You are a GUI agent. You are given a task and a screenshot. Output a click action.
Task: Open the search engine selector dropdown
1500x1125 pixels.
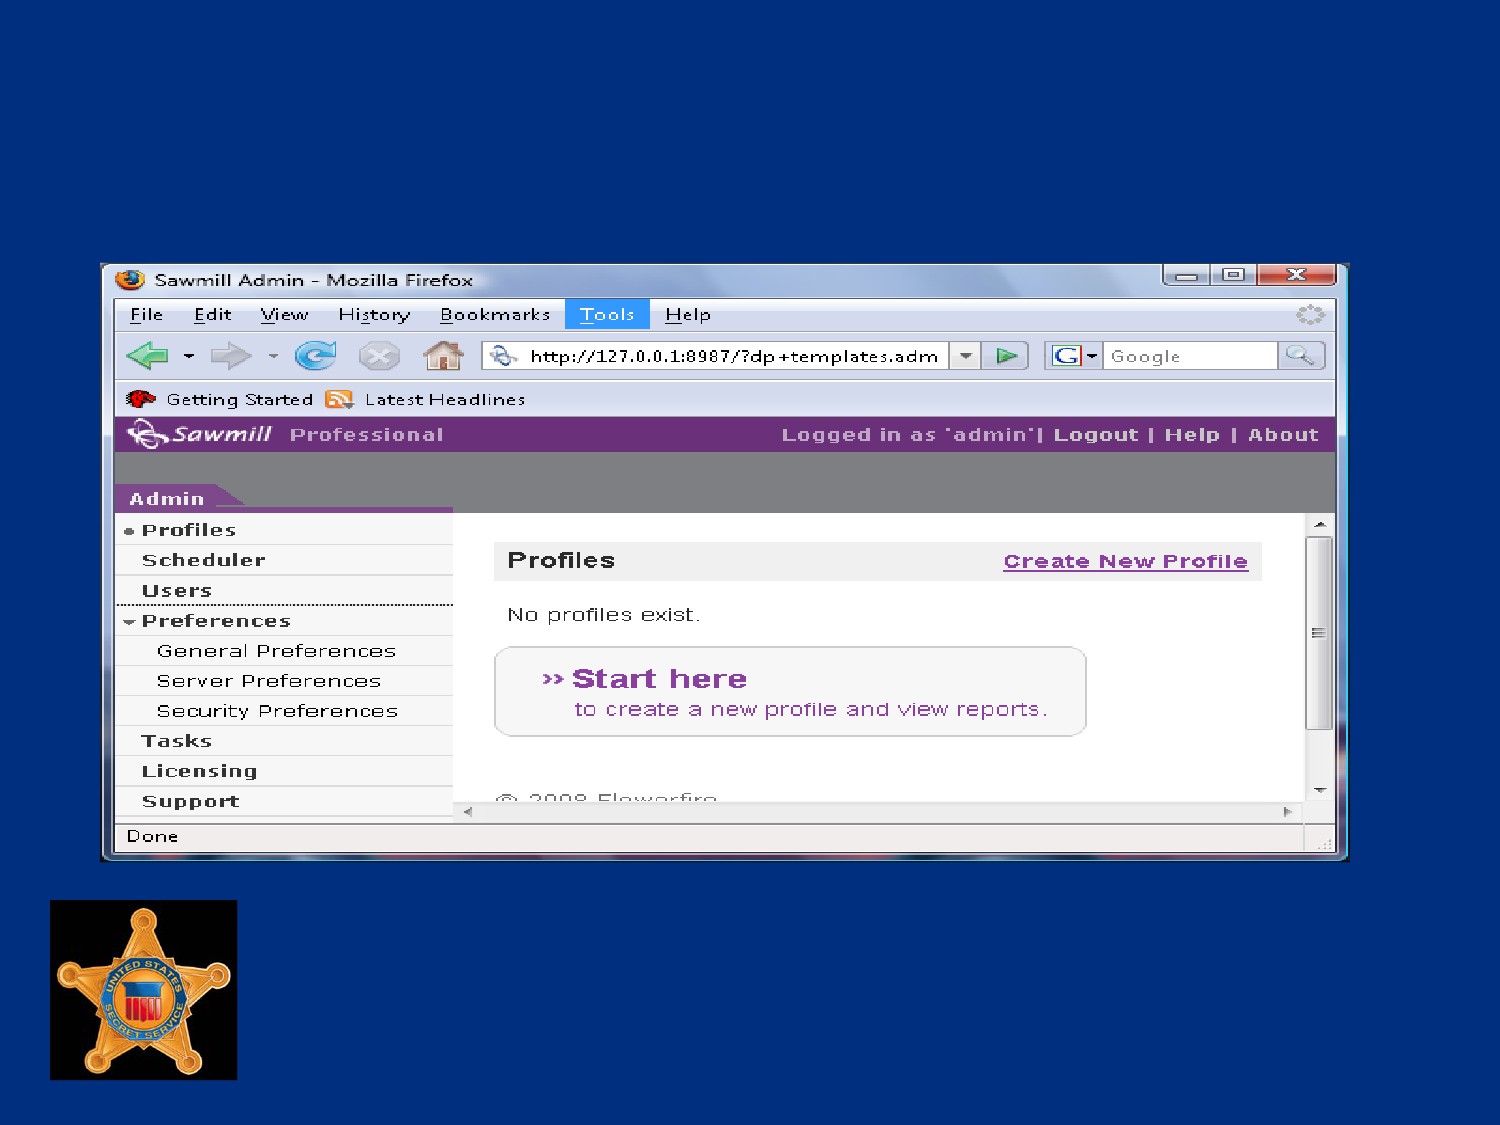[x=1092, y=356]
